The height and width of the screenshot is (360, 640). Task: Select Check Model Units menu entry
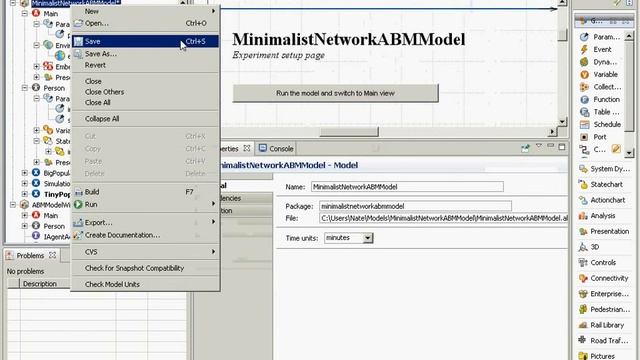(x=145, y=284)
